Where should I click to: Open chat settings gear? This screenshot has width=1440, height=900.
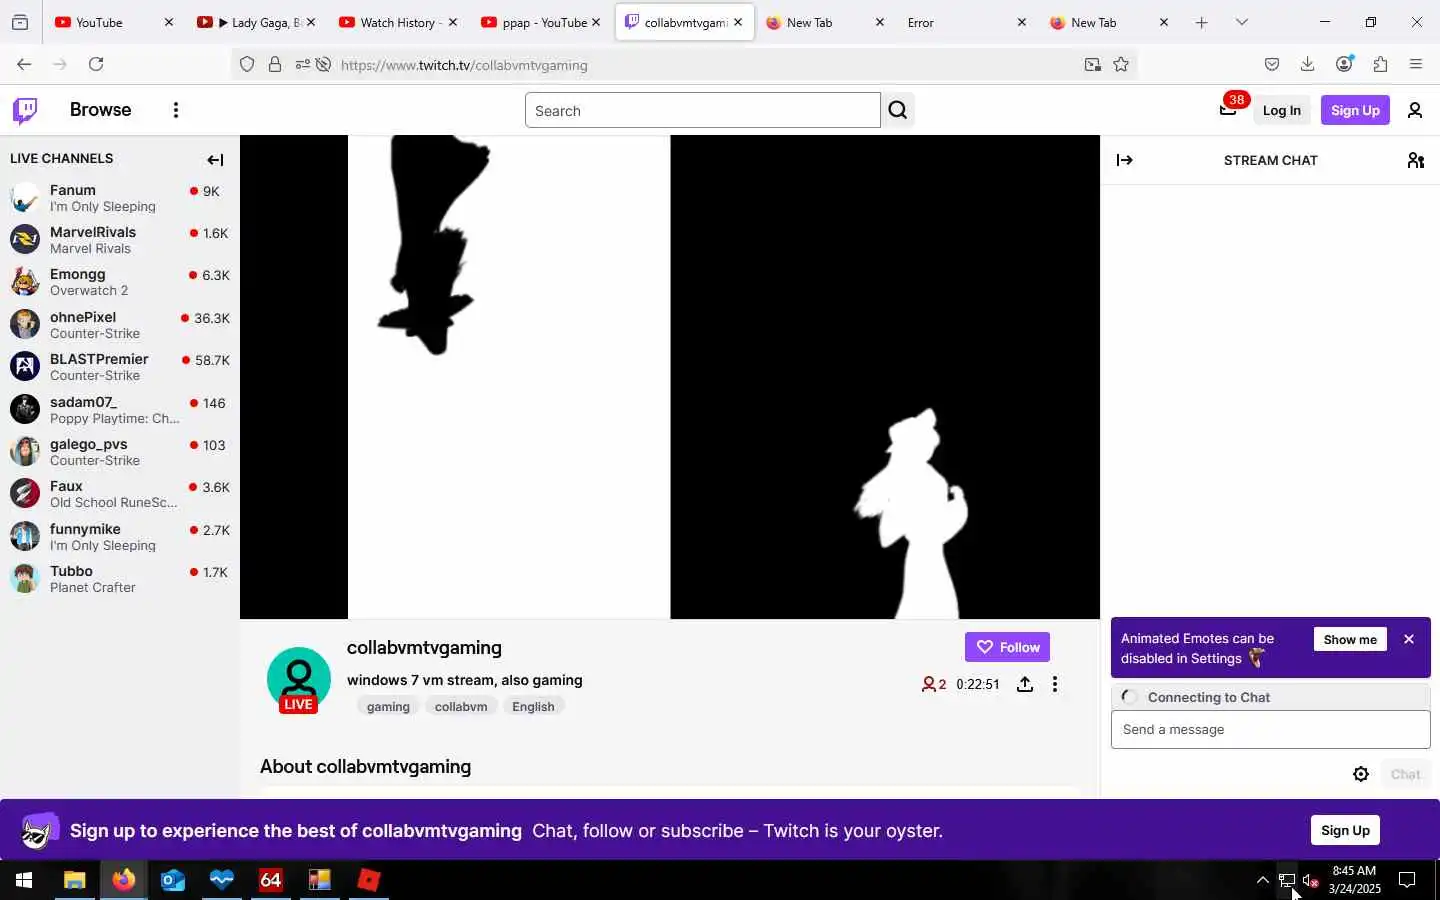(x=1361, y=774)
